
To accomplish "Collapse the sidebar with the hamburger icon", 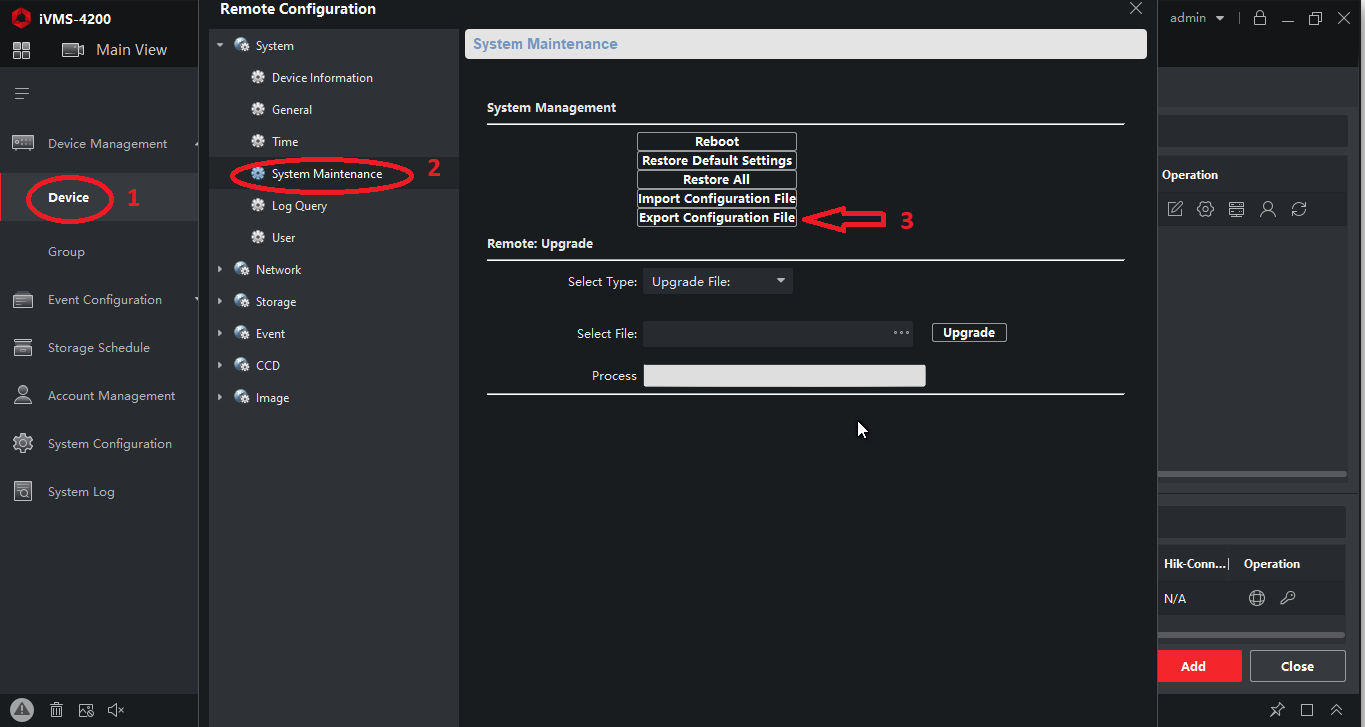I will (21, 94).
